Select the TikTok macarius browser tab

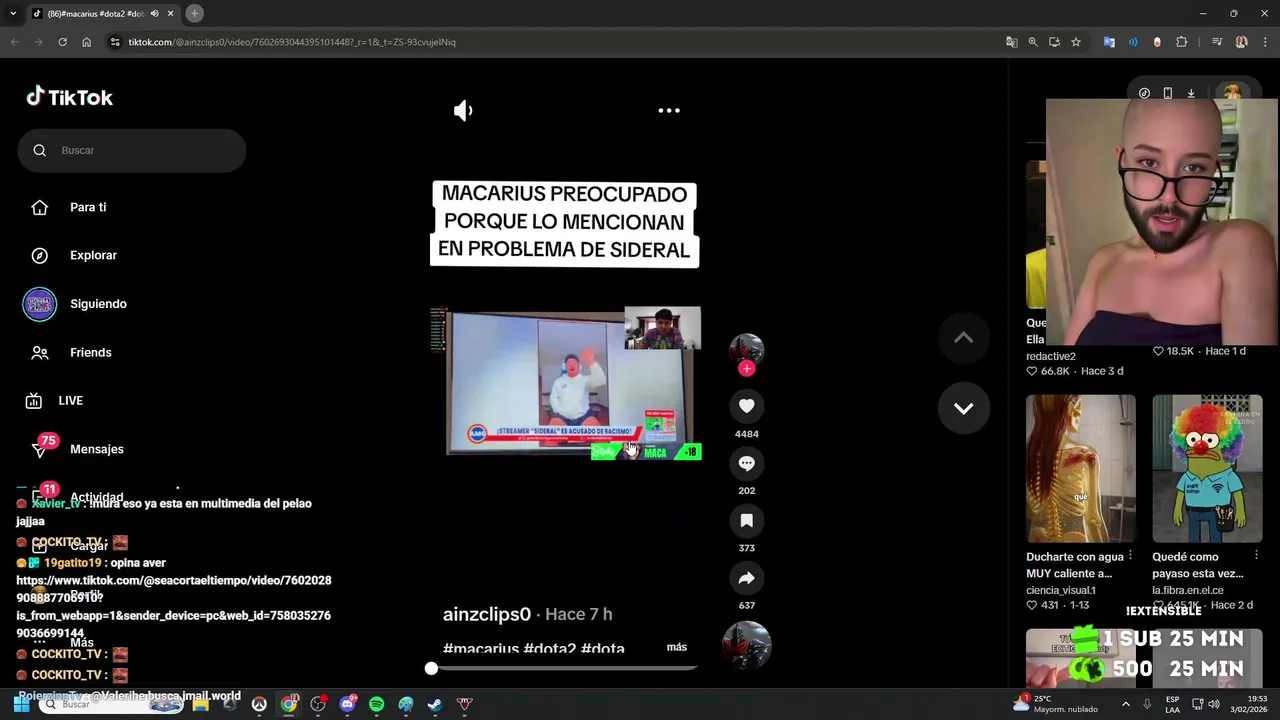click(102, 13)
